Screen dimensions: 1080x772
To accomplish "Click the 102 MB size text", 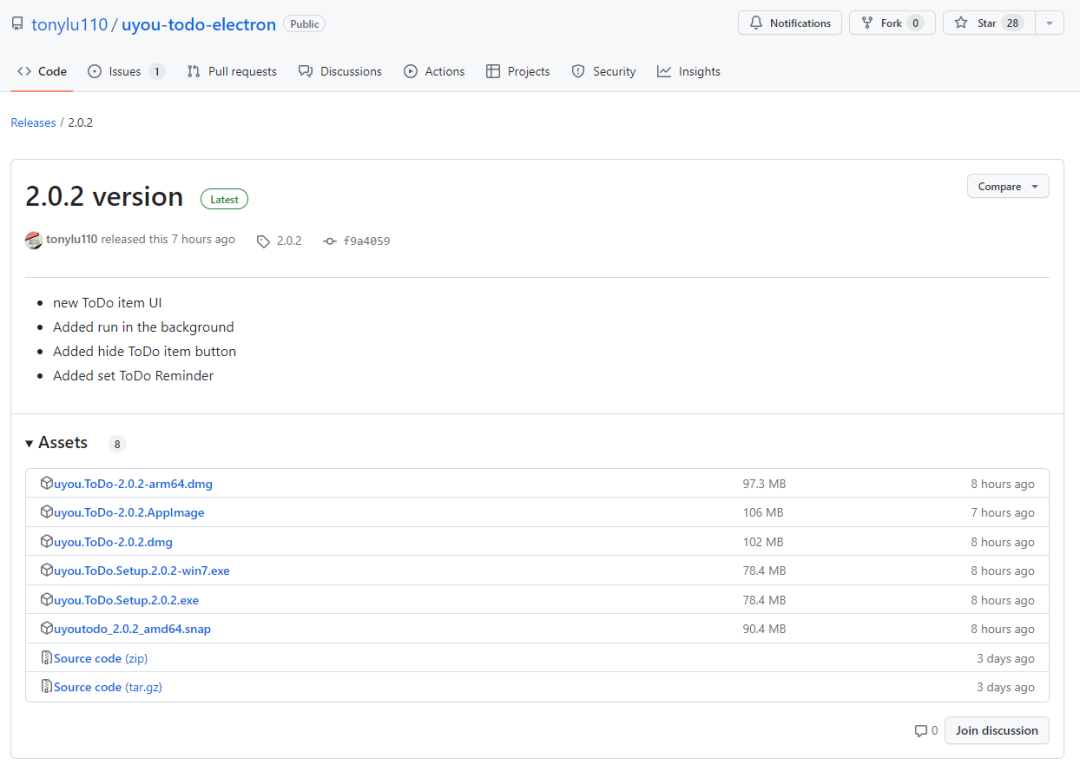I will coord(763,542).
